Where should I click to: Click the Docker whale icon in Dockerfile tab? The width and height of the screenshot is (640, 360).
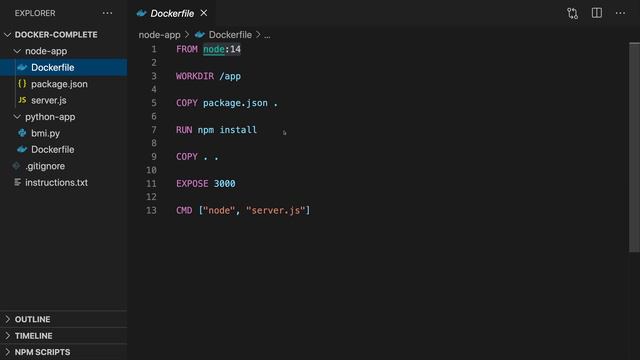[x=142, y=13]
